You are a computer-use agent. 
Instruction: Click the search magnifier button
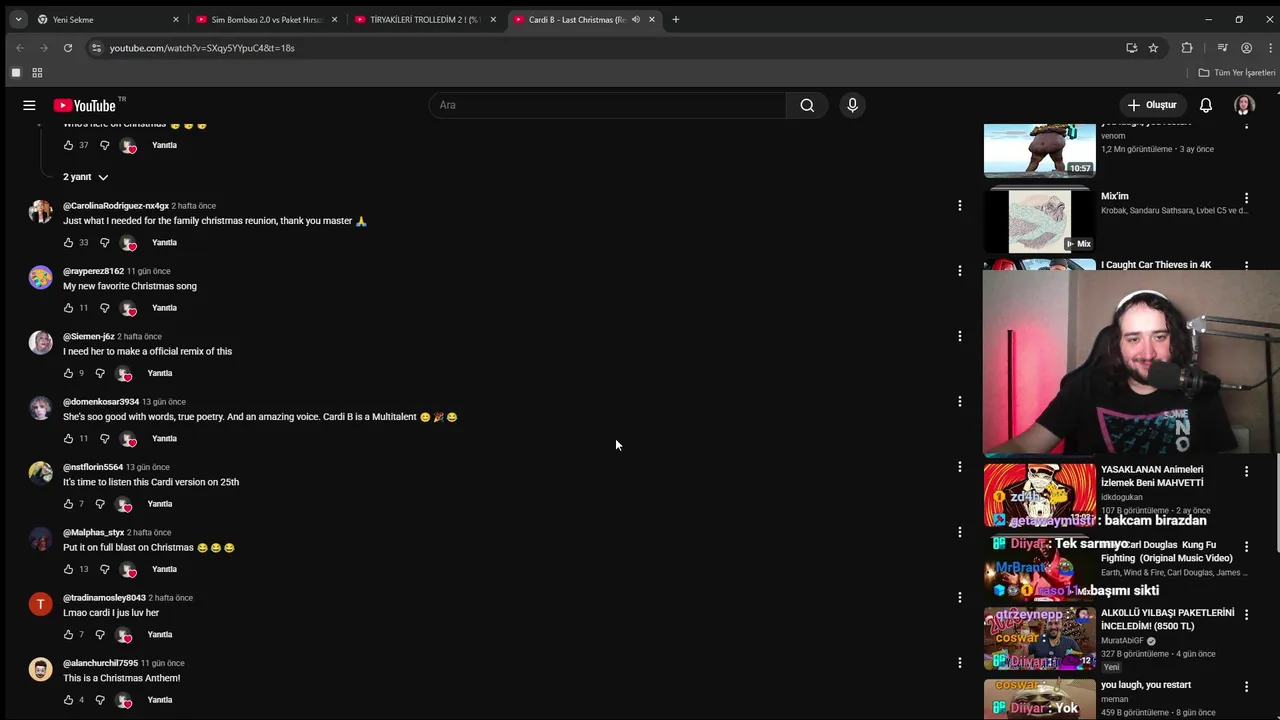click(807, 105)
